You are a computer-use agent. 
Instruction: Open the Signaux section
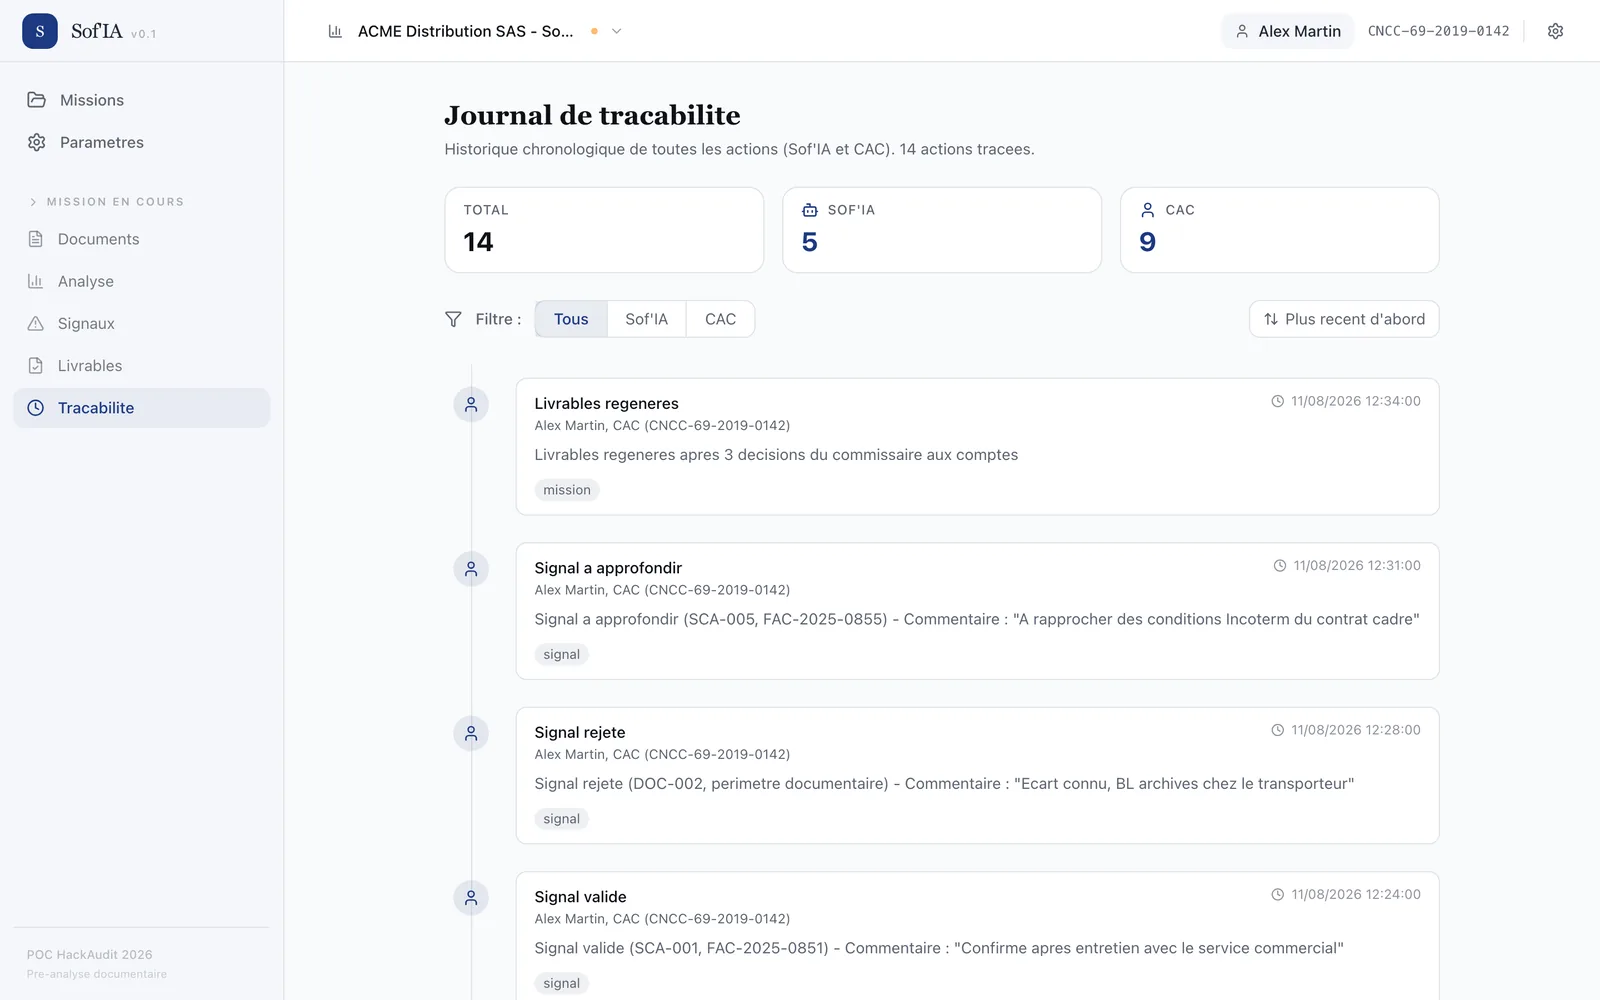tap(141, 324)
